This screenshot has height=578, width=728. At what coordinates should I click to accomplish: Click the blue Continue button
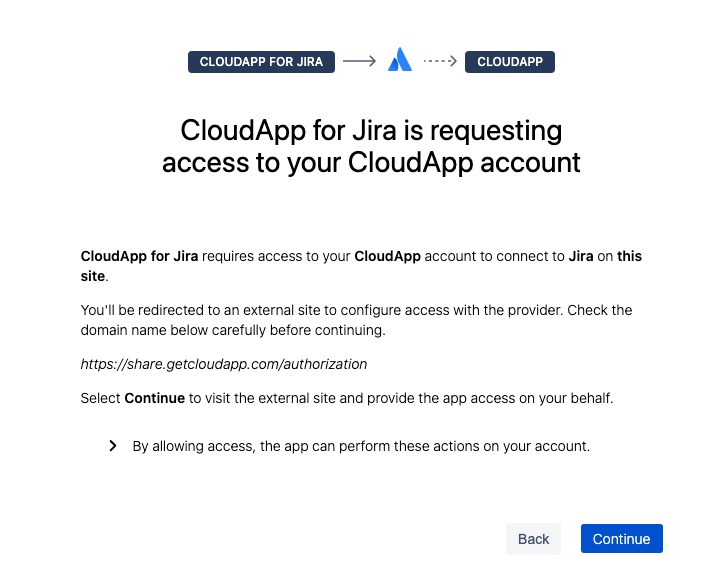[x=621, y=539]
